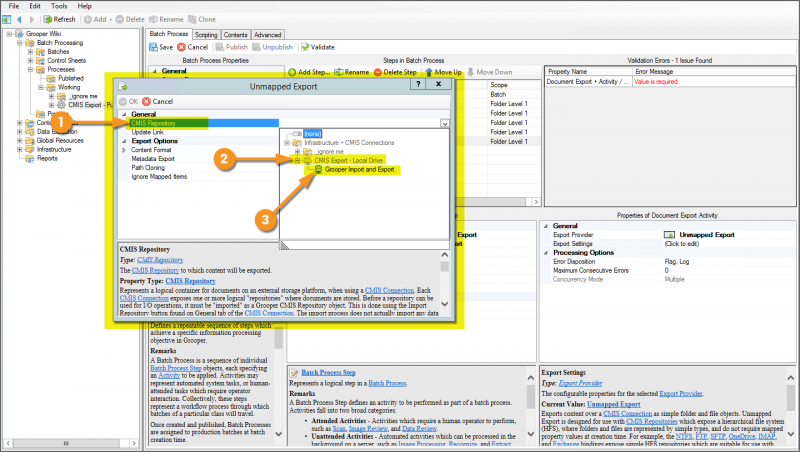
Task: Click the Value is required error message
Action: [x=656, y=82]
